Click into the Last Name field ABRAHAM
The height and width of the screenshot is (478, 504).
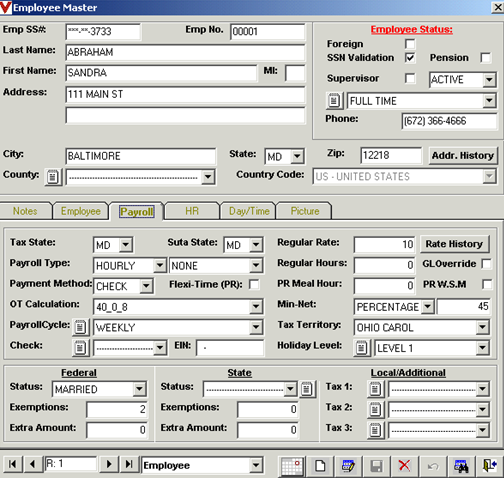[x=185, y=52]
